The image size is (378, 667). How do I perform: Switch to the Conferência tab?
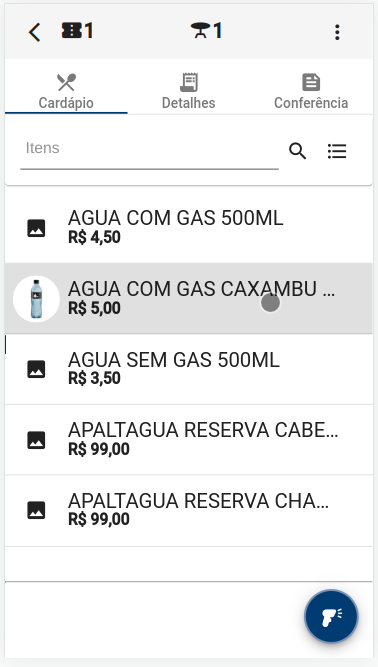(x=311, y=91)
